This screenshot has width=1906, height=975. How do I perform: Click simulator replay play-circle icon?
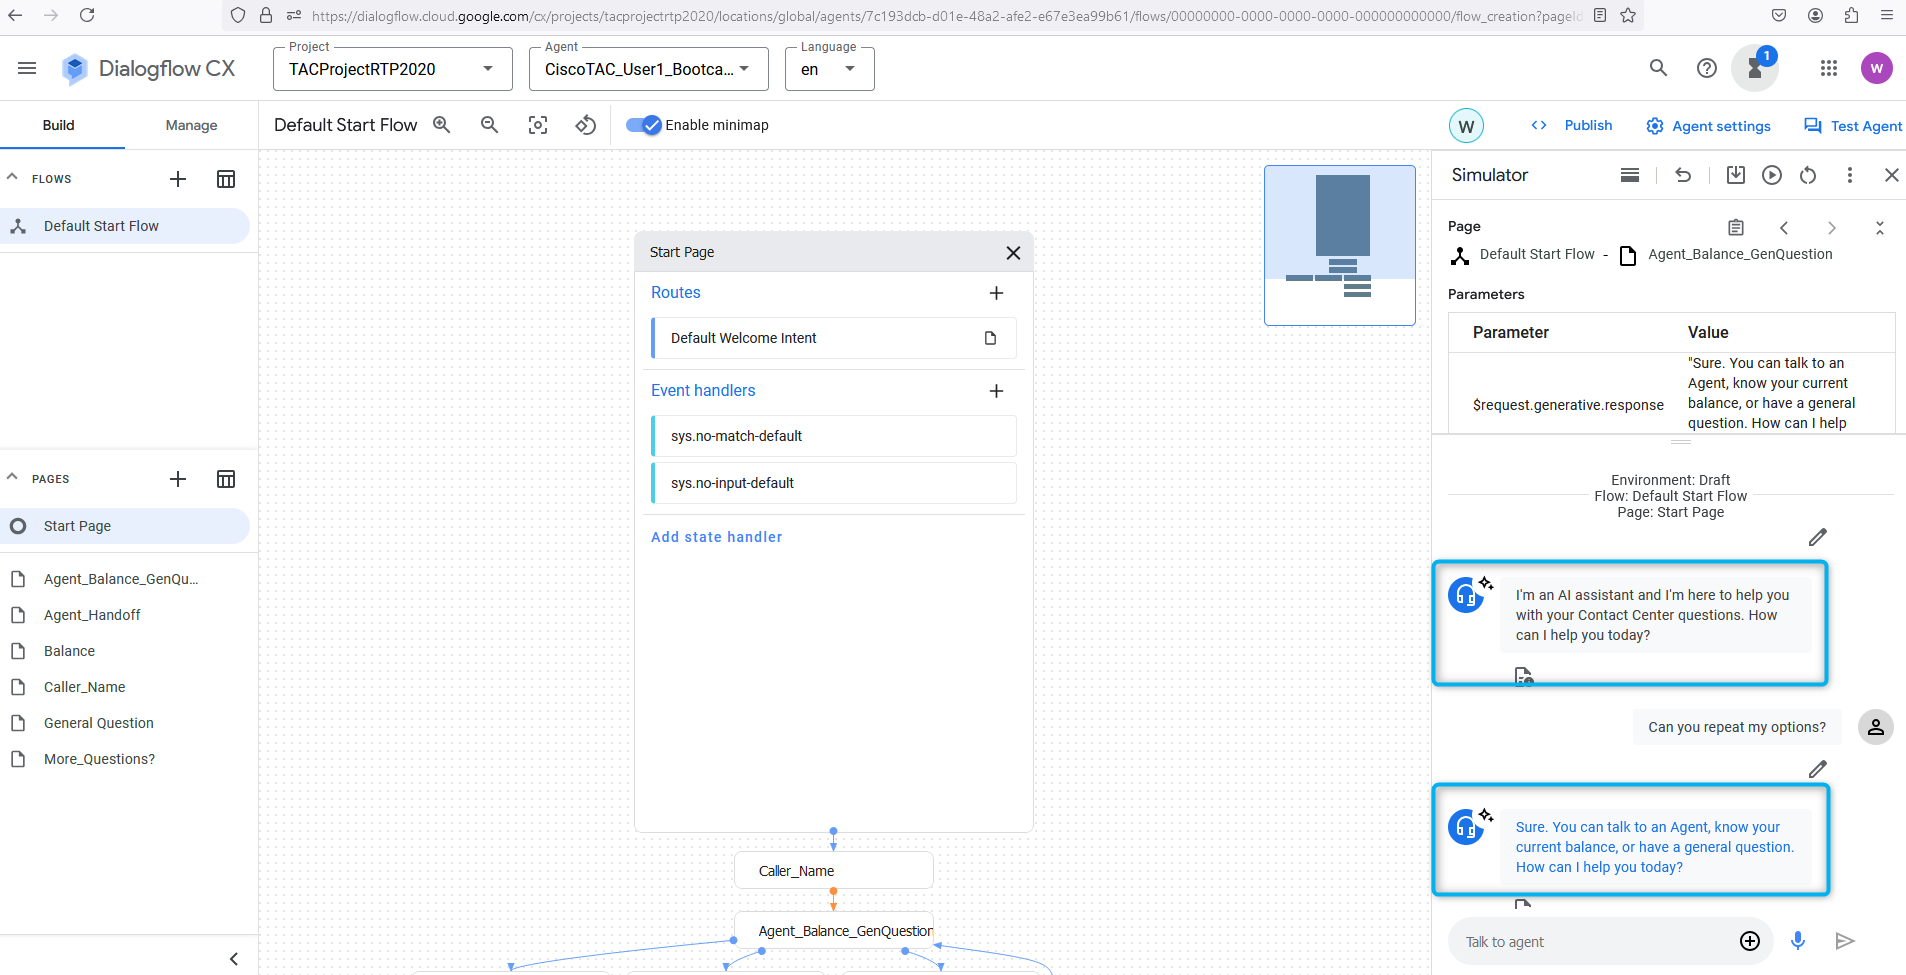click(x=1772, y=175)
